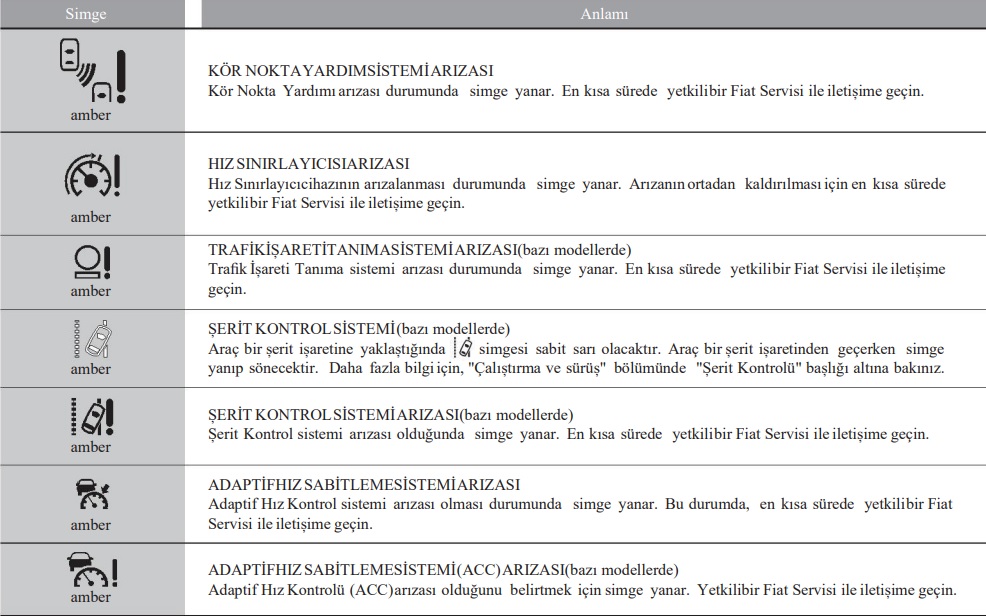Click the HIZ SINIRLAYICISI ARIZASI heading

click(x=309, y=163)
